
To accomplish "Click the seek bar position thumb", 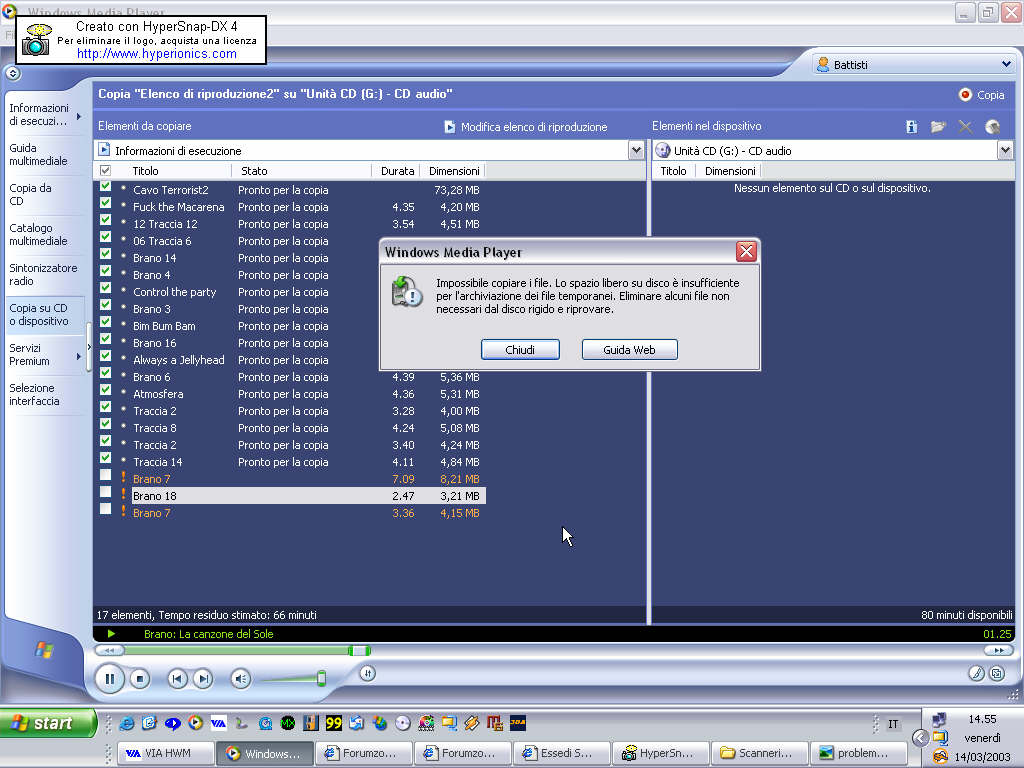I will [x=359, y=650].
